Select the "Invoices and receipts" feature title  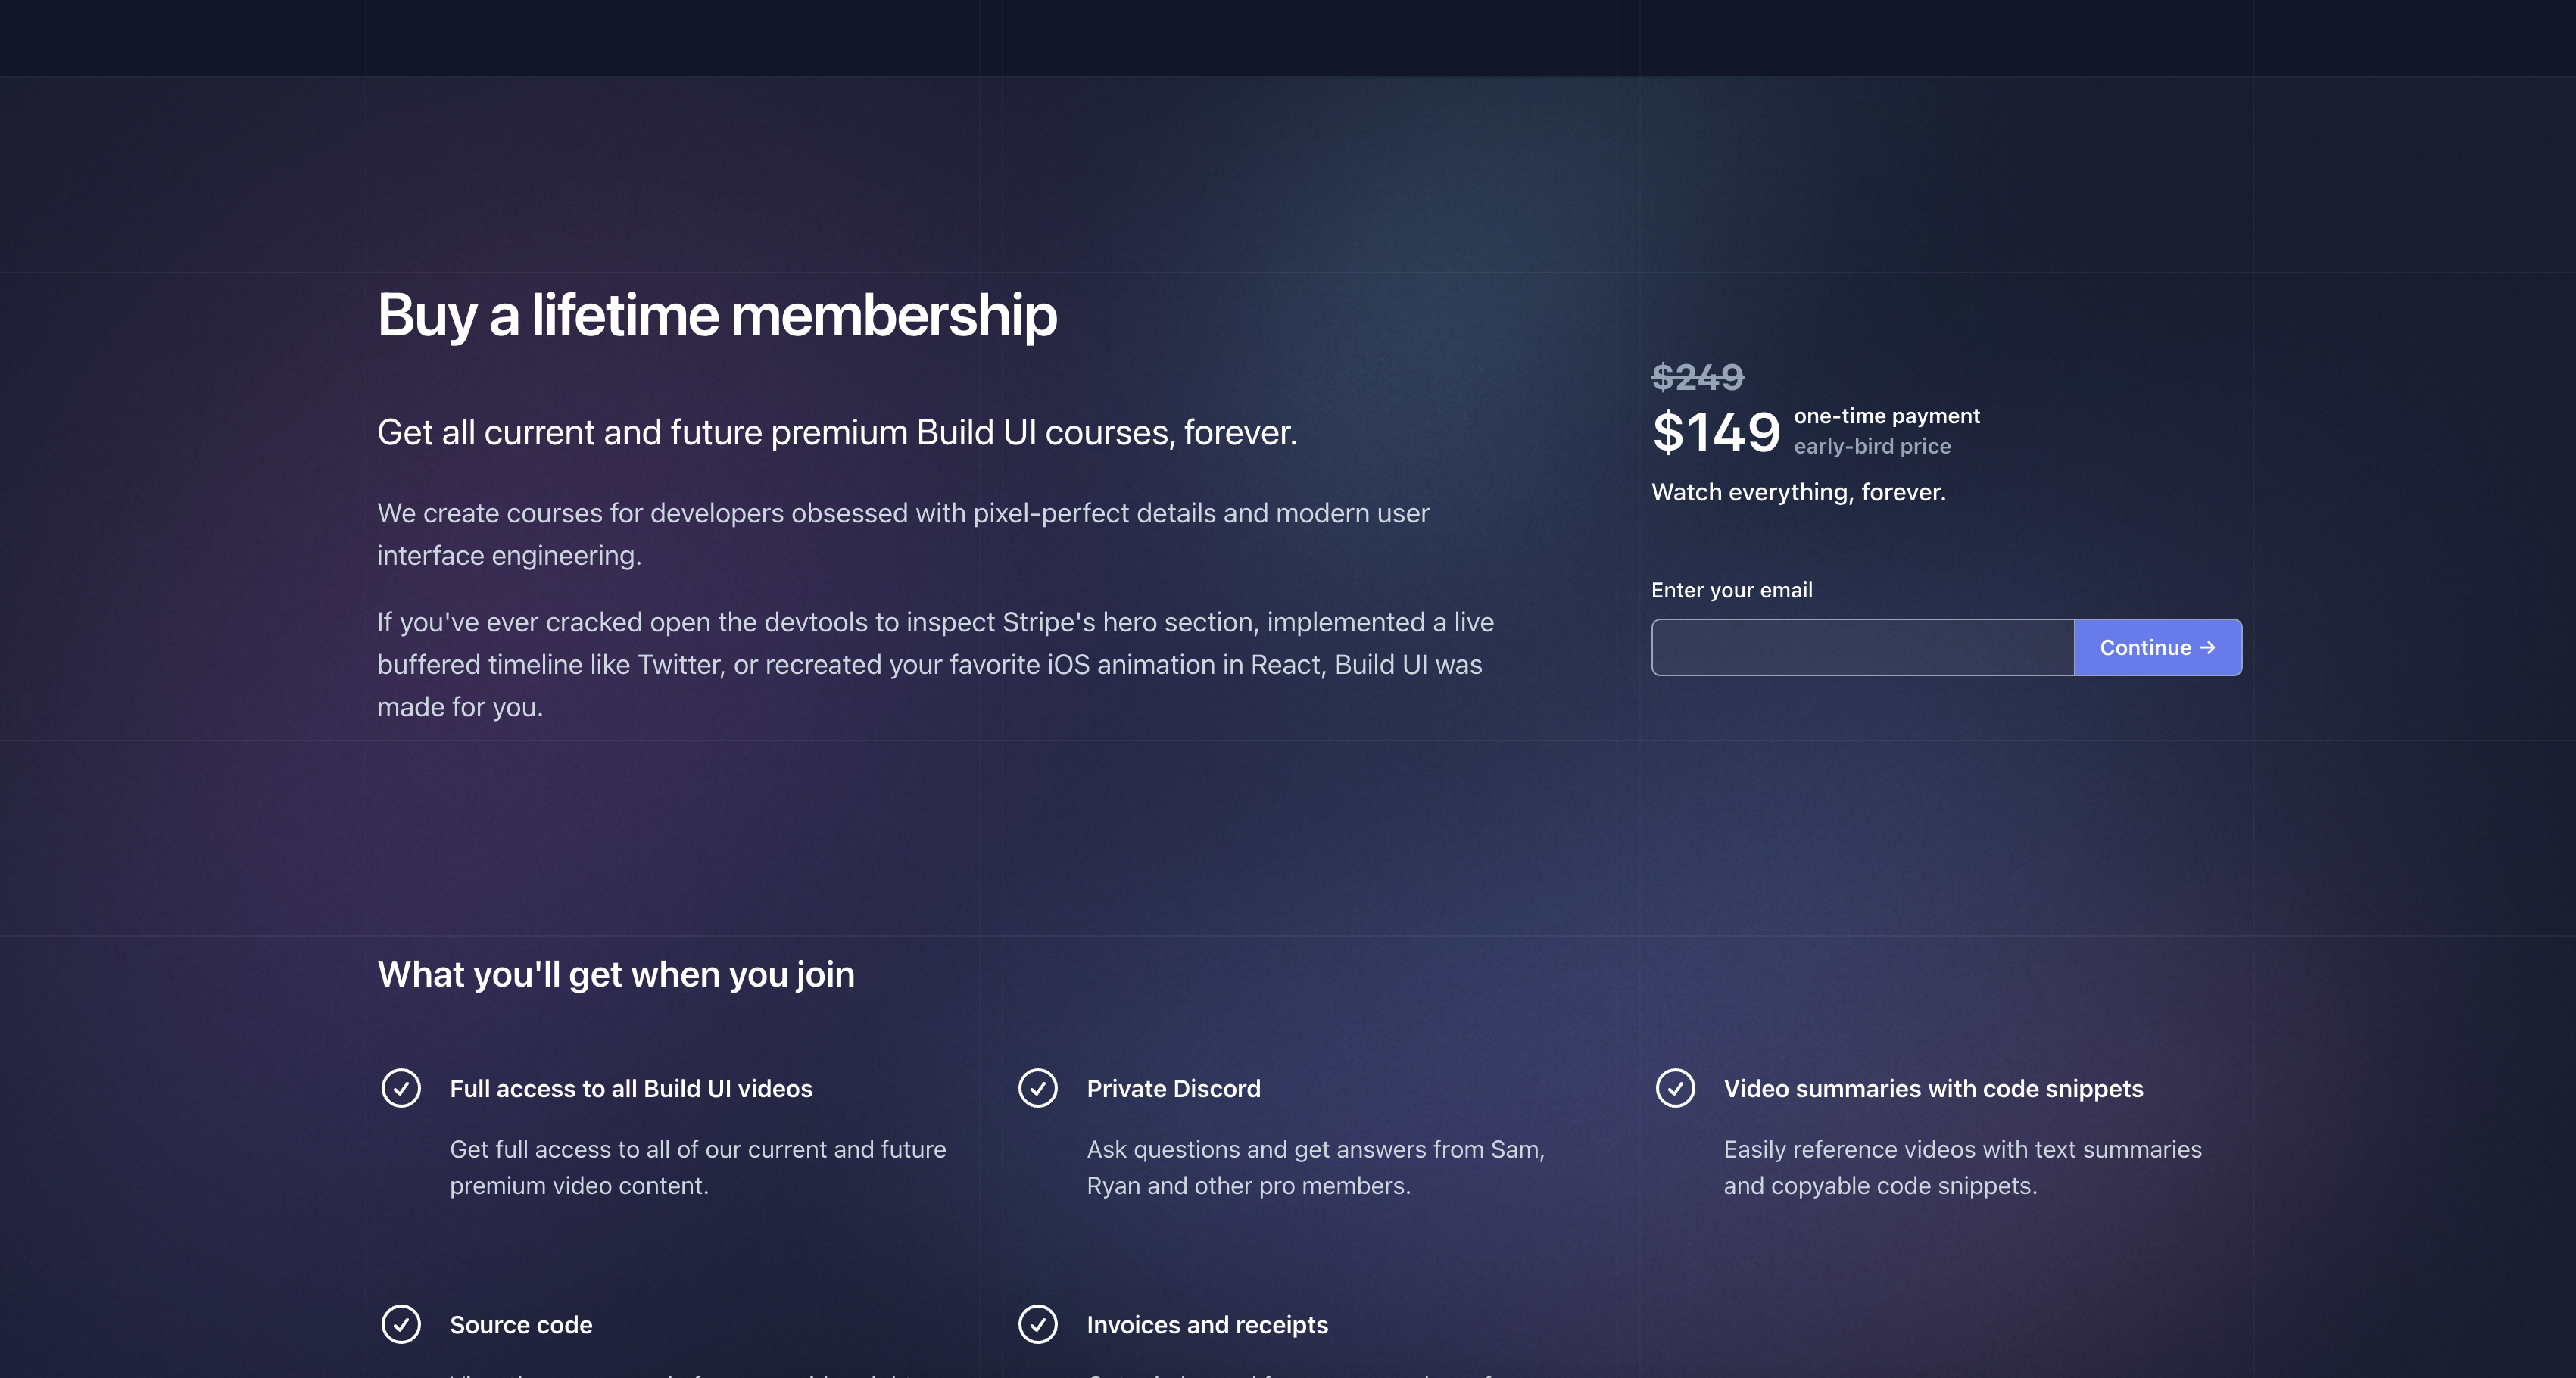(1207, 1325)
